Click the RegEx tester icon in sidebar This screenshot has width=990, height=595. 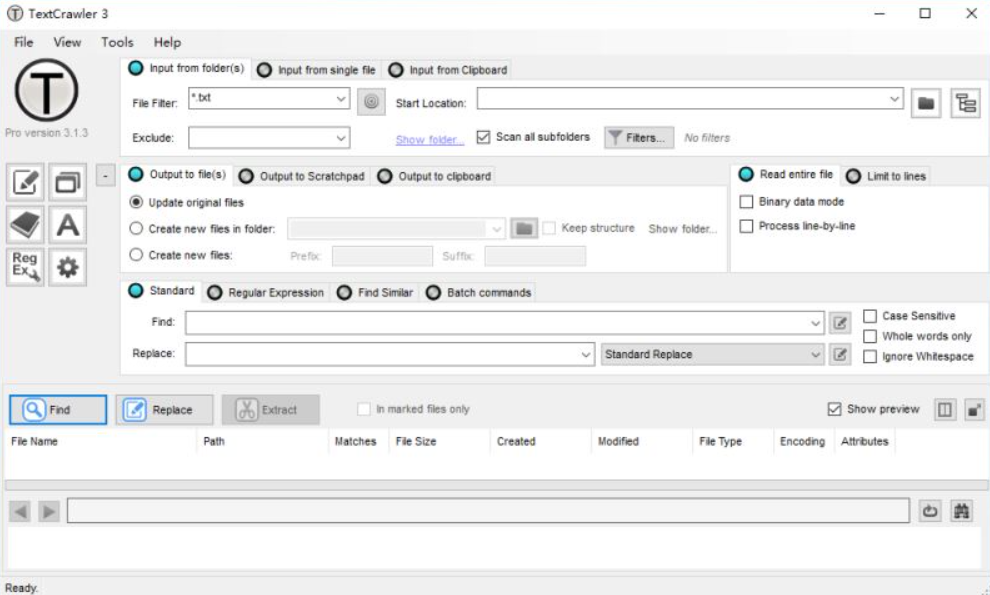pyautogui.click(x=26, y=268)
